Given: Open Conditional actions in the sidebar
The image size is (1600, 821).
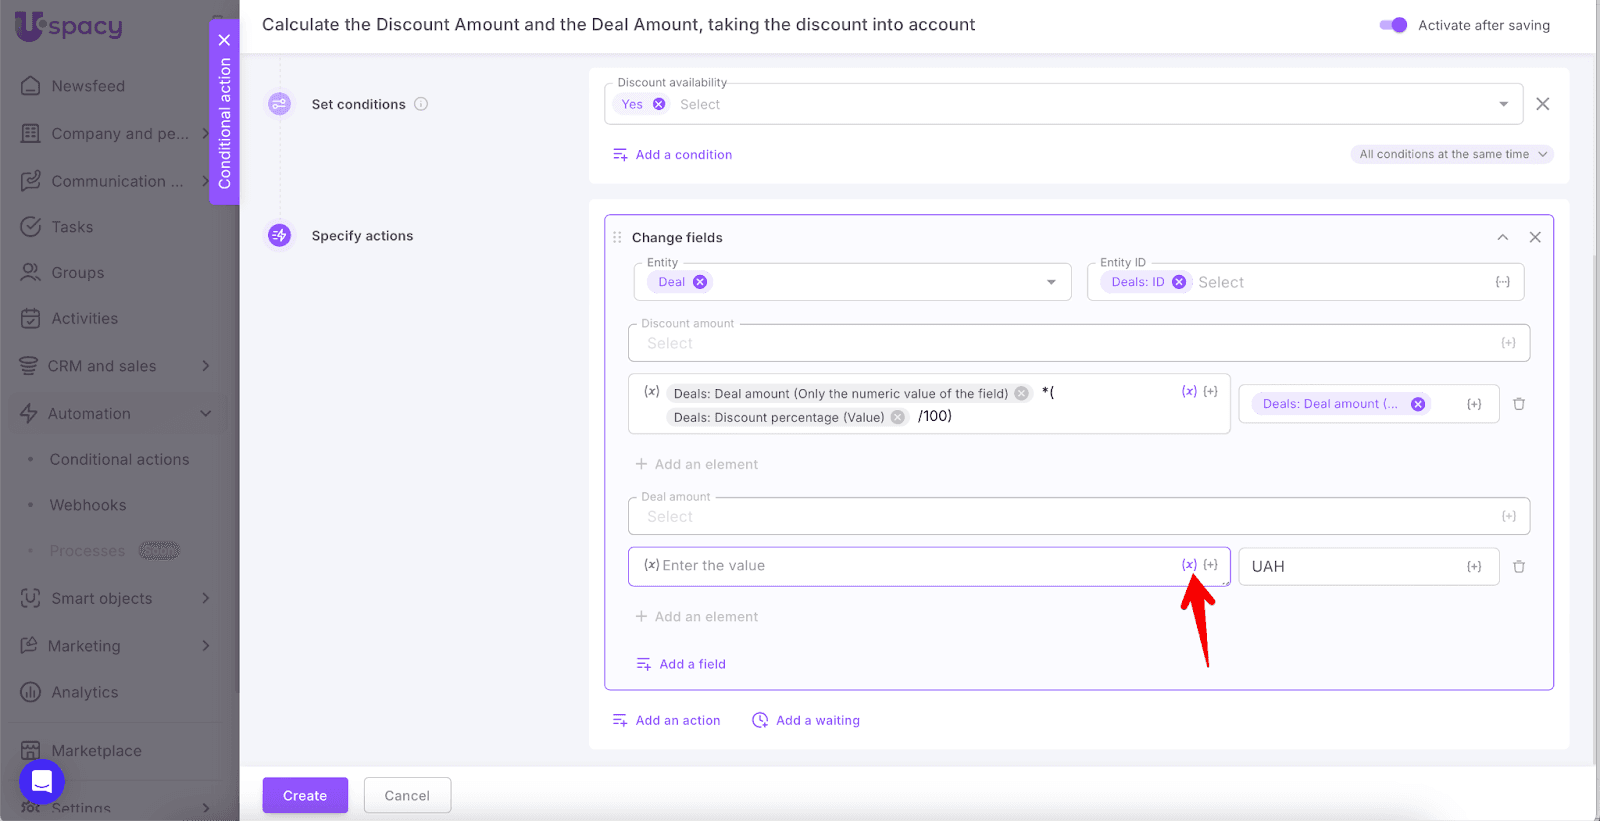Looking at the screenshot, I should (x=119, y=460).
